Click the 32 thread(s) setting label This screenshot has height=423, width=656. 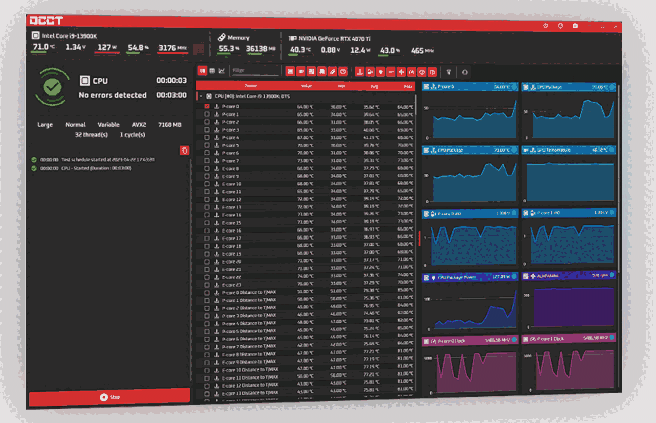(91, 134)
